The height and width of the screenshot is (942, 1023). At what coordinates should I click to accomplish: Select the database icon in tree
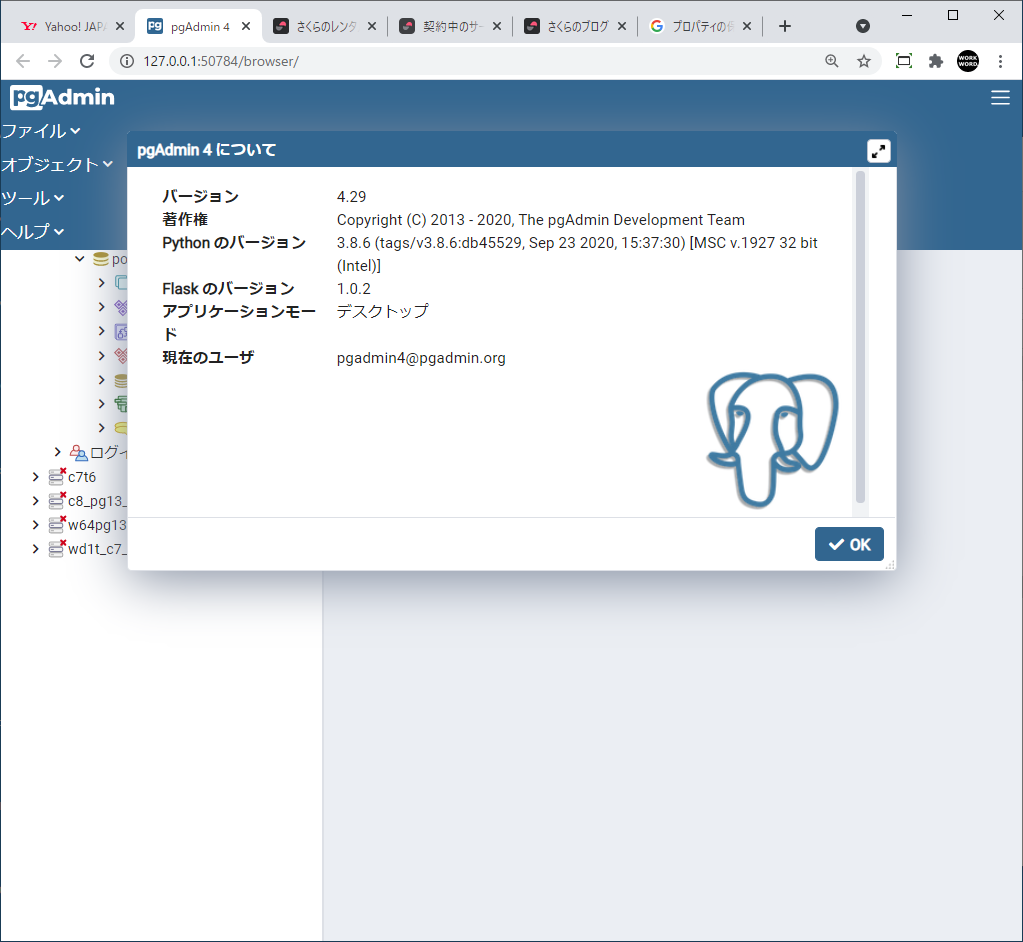tap(100, 259)
